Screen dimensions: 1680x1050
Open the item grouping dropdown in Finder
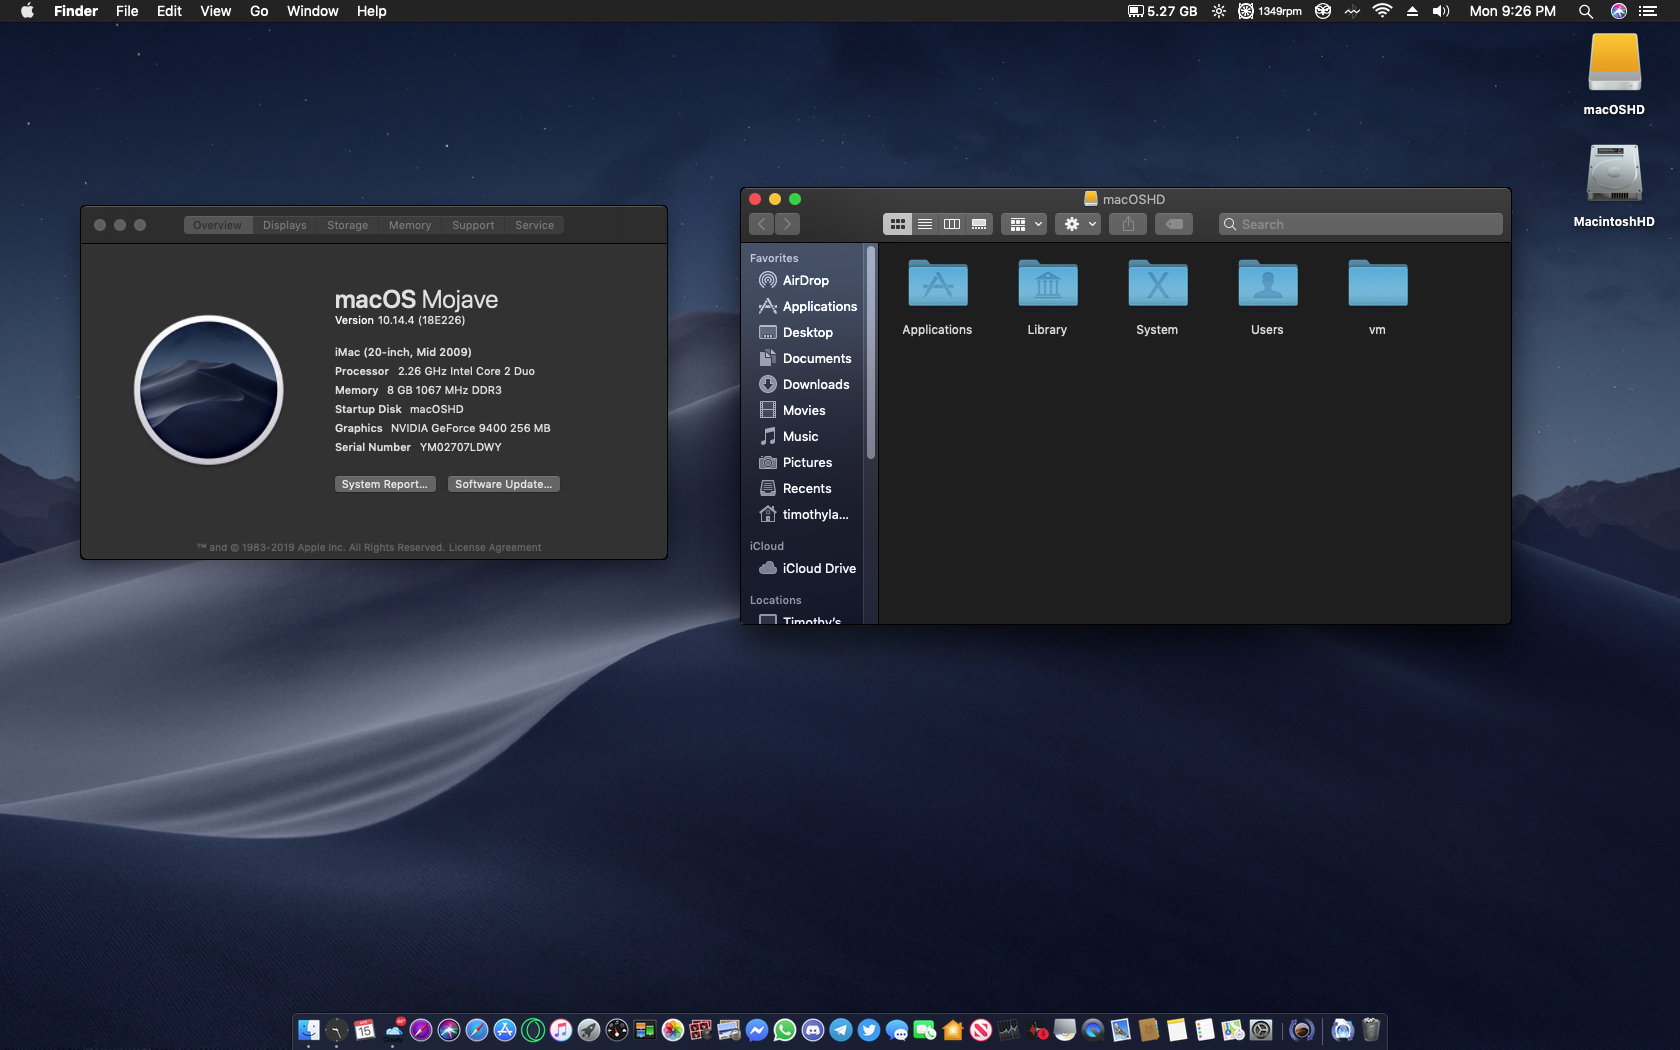pos(1025,224)
